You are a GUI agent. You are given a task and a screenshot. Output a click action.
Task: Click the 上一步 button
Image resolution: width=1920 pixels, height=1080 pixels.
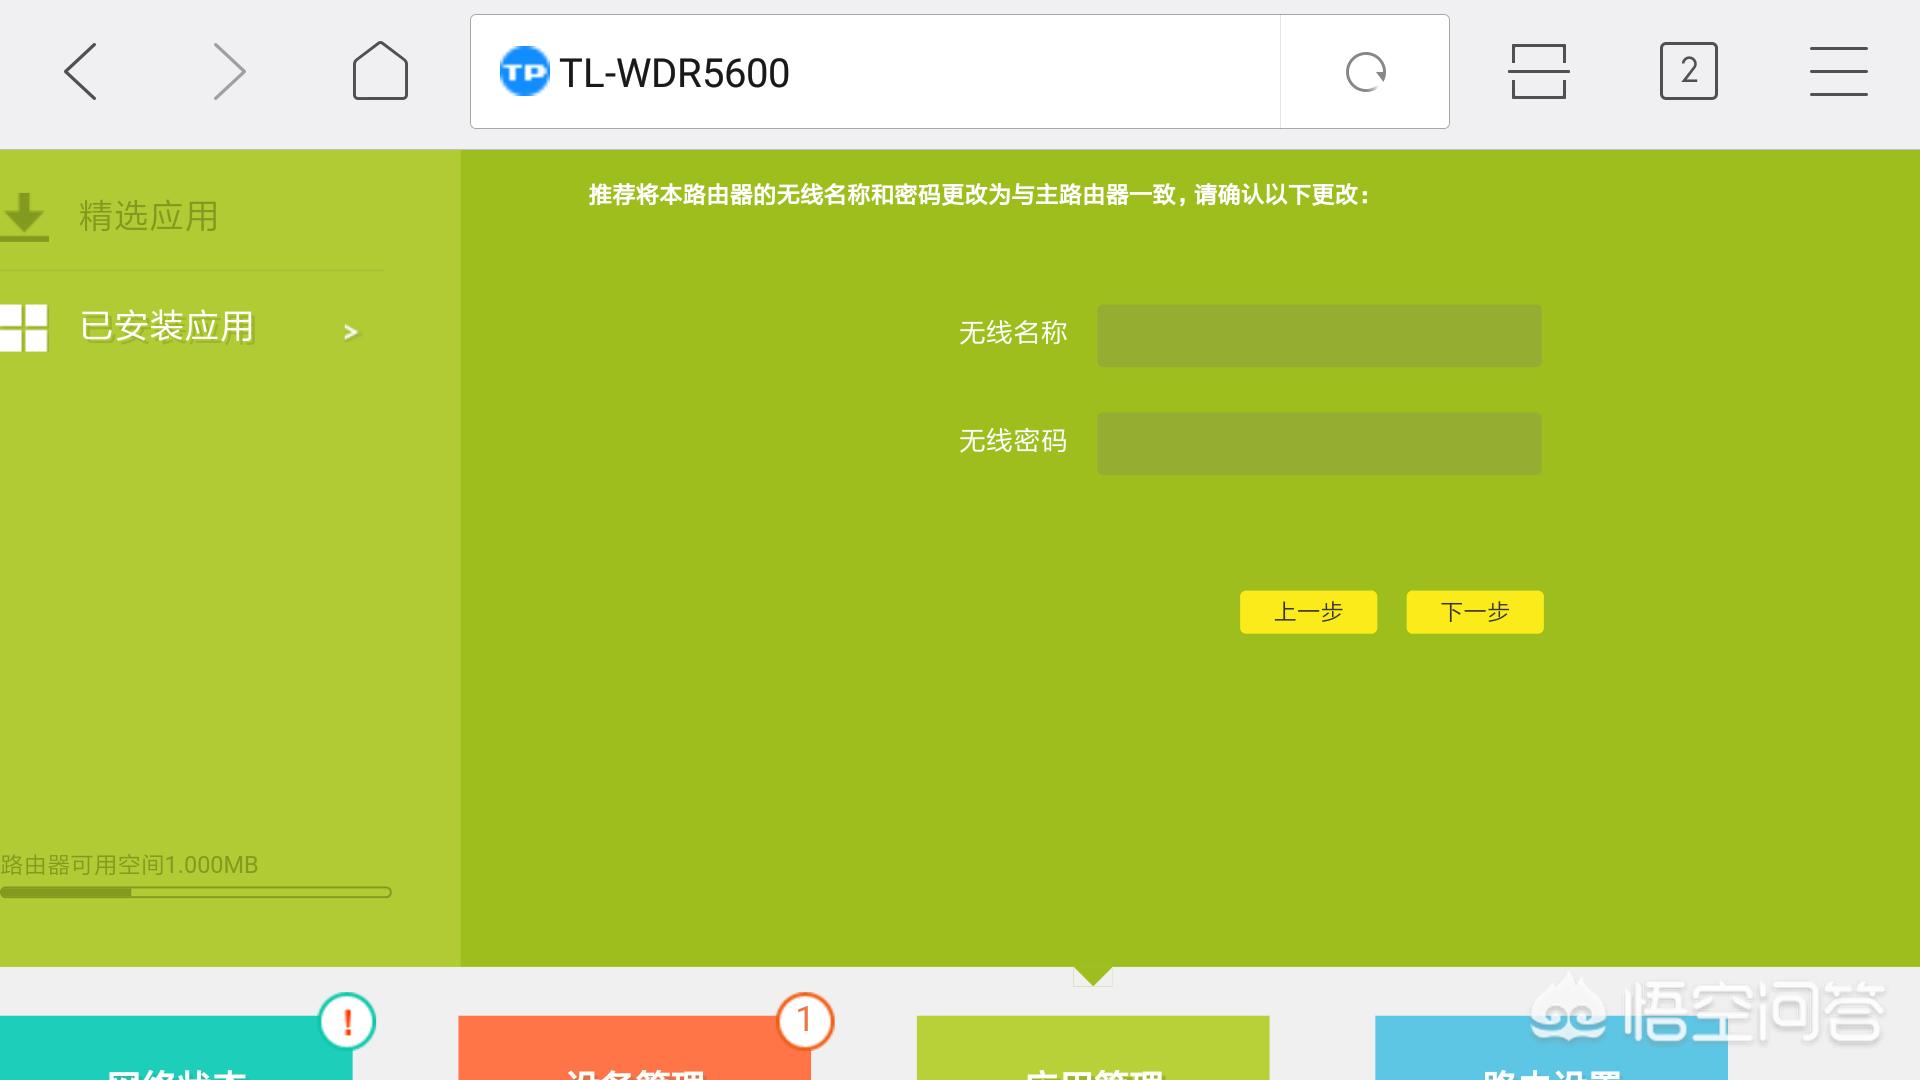1308,611
